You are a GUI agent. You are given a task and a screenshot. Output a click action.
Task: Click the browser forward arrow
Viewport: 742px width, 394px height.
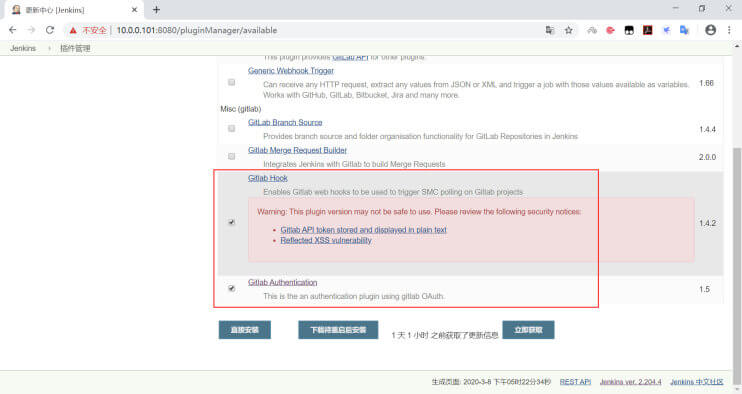coord(31,30)
